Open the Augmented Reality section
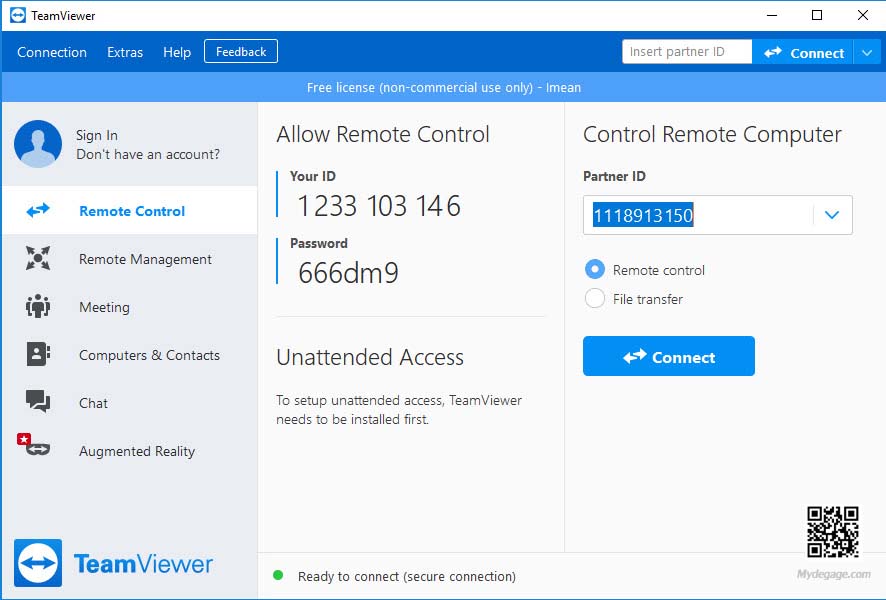The image size is (886, 600). coord(130,451)
